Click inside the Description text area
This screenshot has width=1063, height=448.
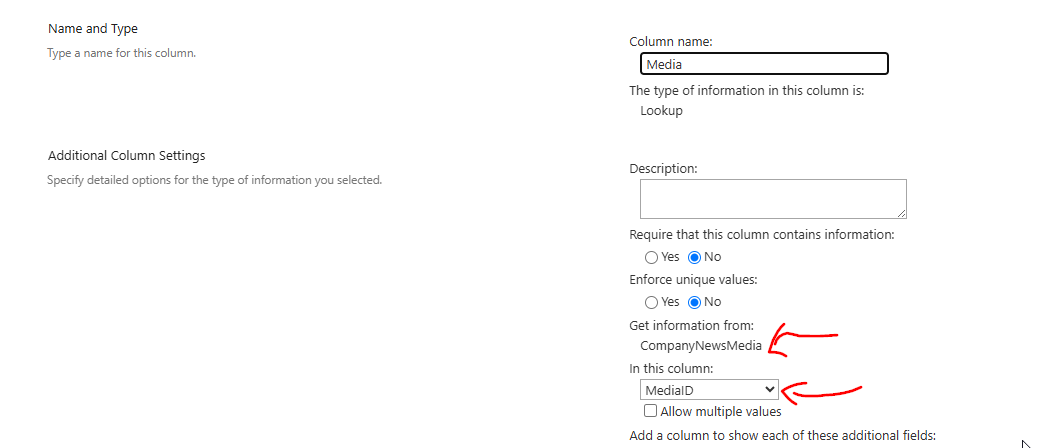click(x=773, y=199)
